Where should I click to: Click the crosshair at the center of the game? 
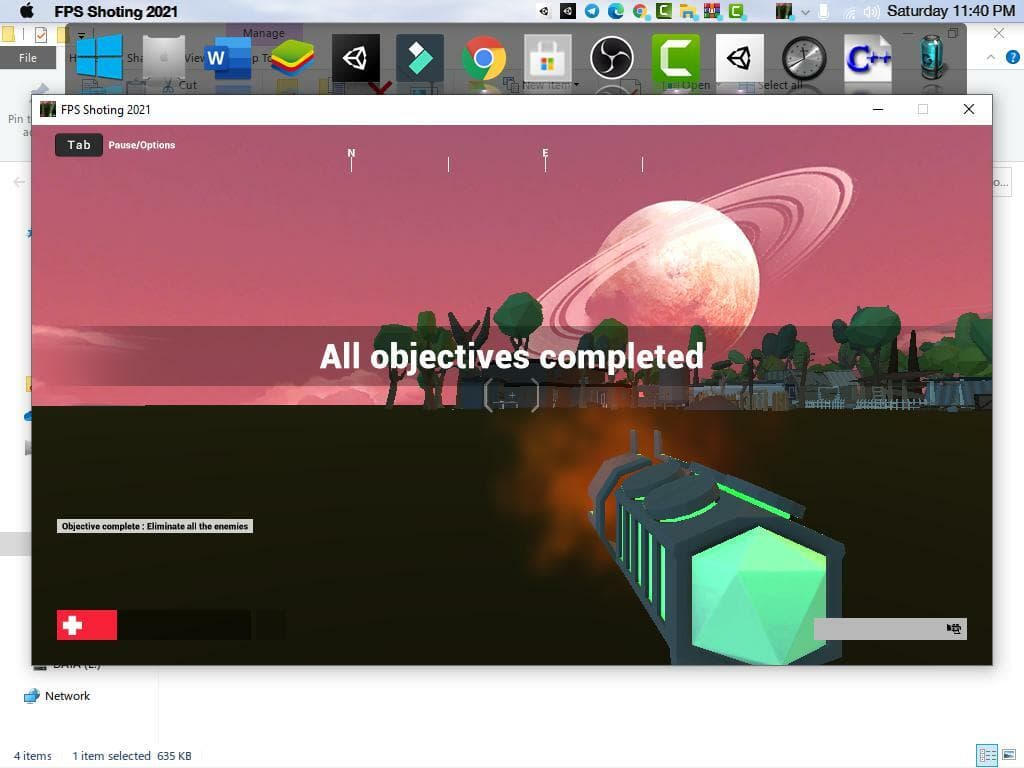(x=511, y=395)
